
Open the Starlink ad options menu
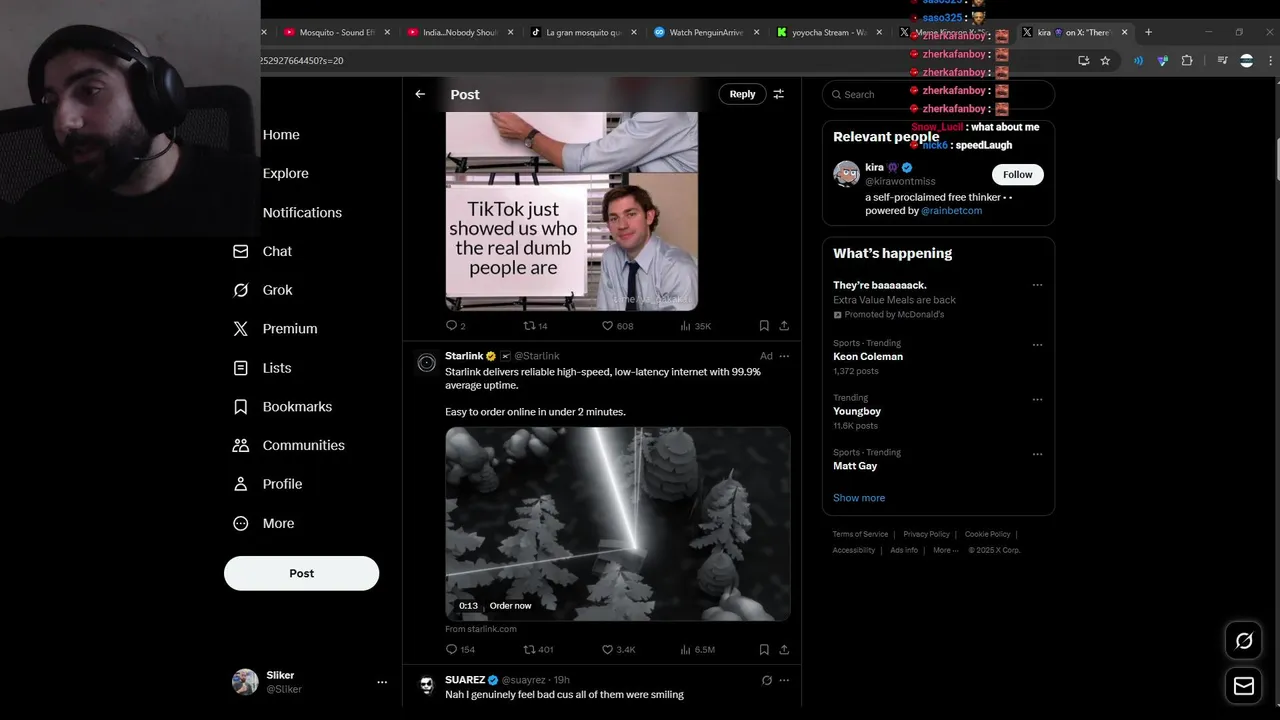tap(784, 356)
